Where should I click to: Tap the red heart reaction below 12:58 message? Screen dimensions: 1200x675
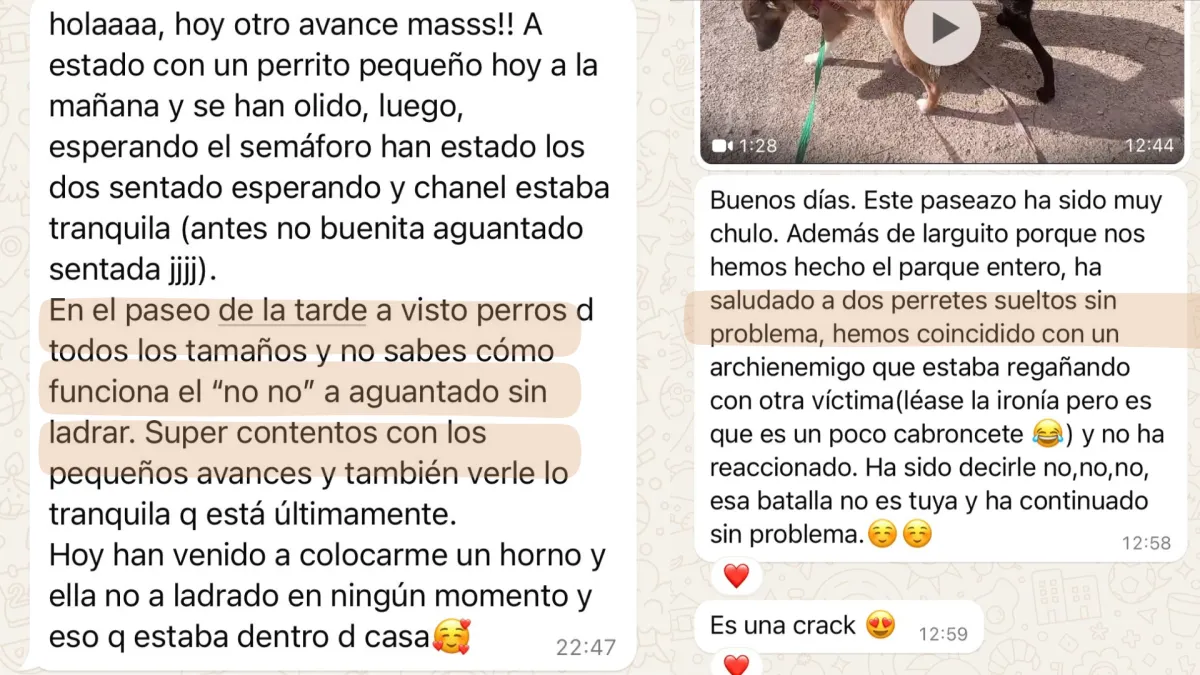(736, 577)
